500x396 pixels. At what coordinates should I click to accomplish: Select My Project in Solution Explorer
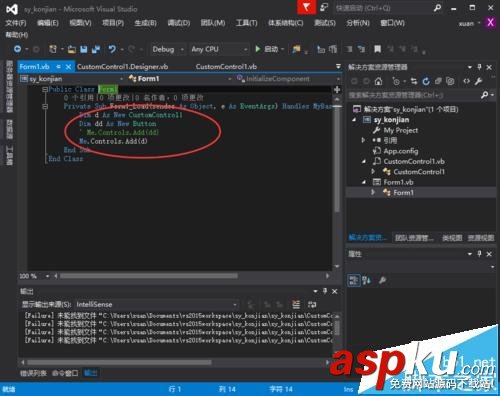[x=400, y=130]
